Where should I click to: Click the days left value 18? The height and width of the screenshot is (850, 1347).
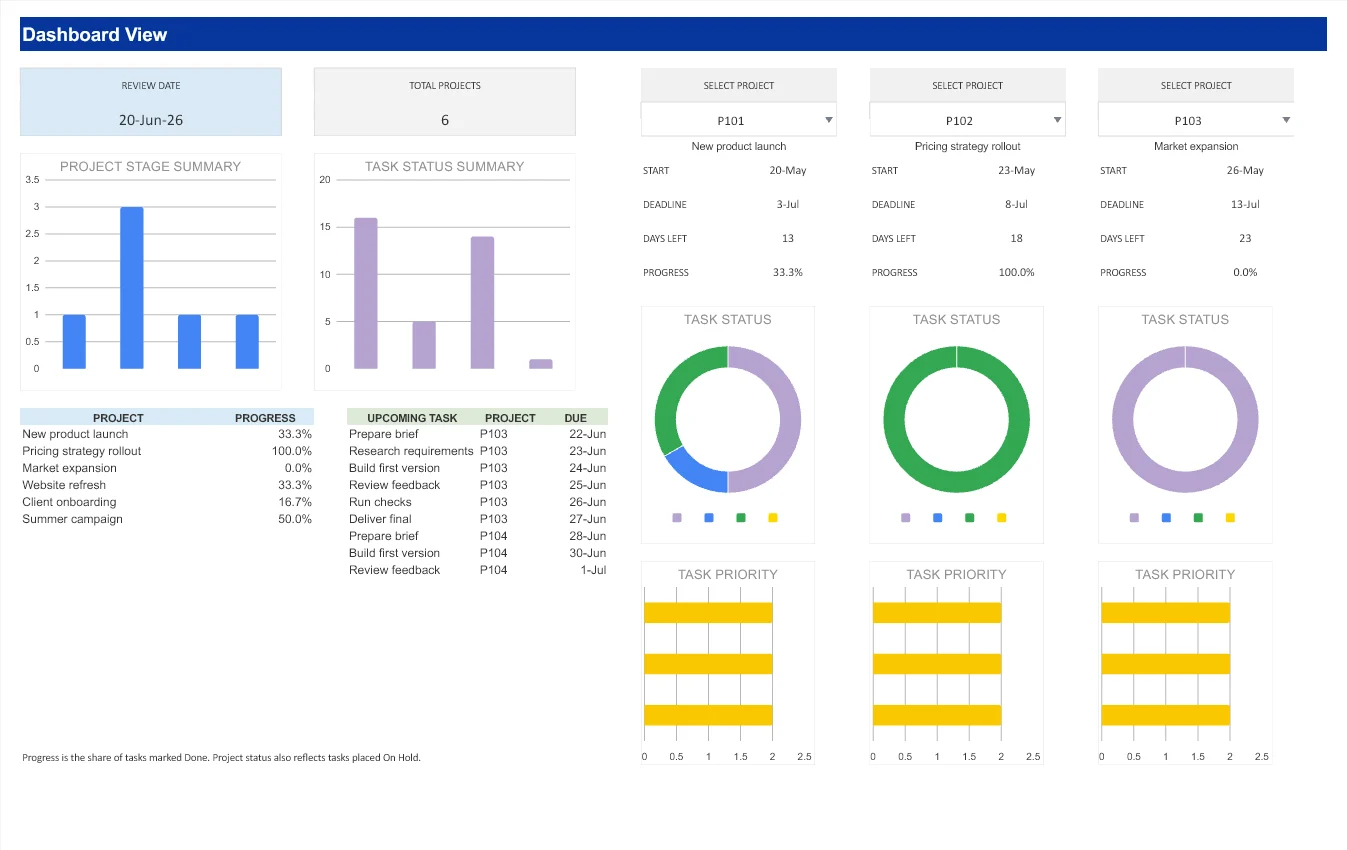coord(1017,238)
